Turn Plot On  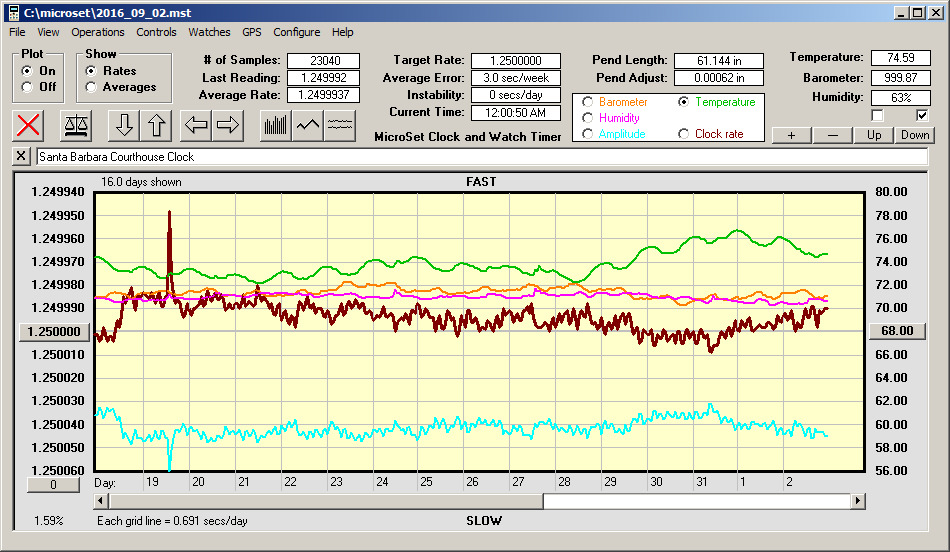tap(27, 71)
